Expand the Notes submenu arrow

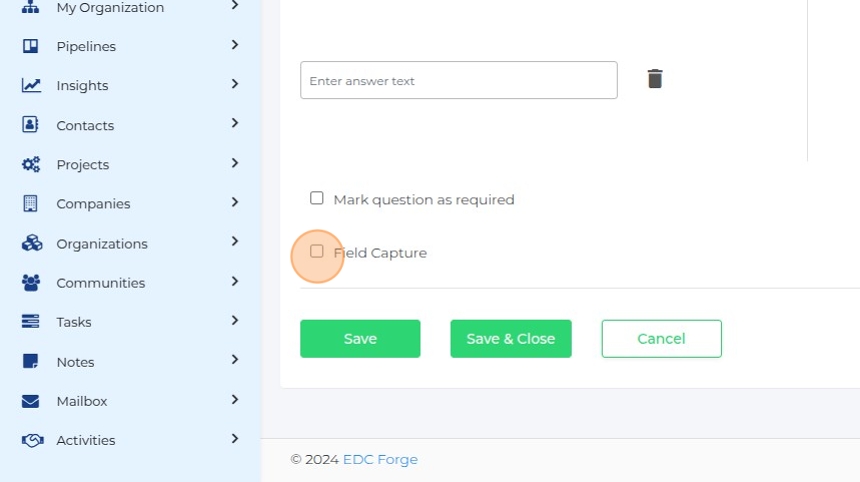point(235,360)
